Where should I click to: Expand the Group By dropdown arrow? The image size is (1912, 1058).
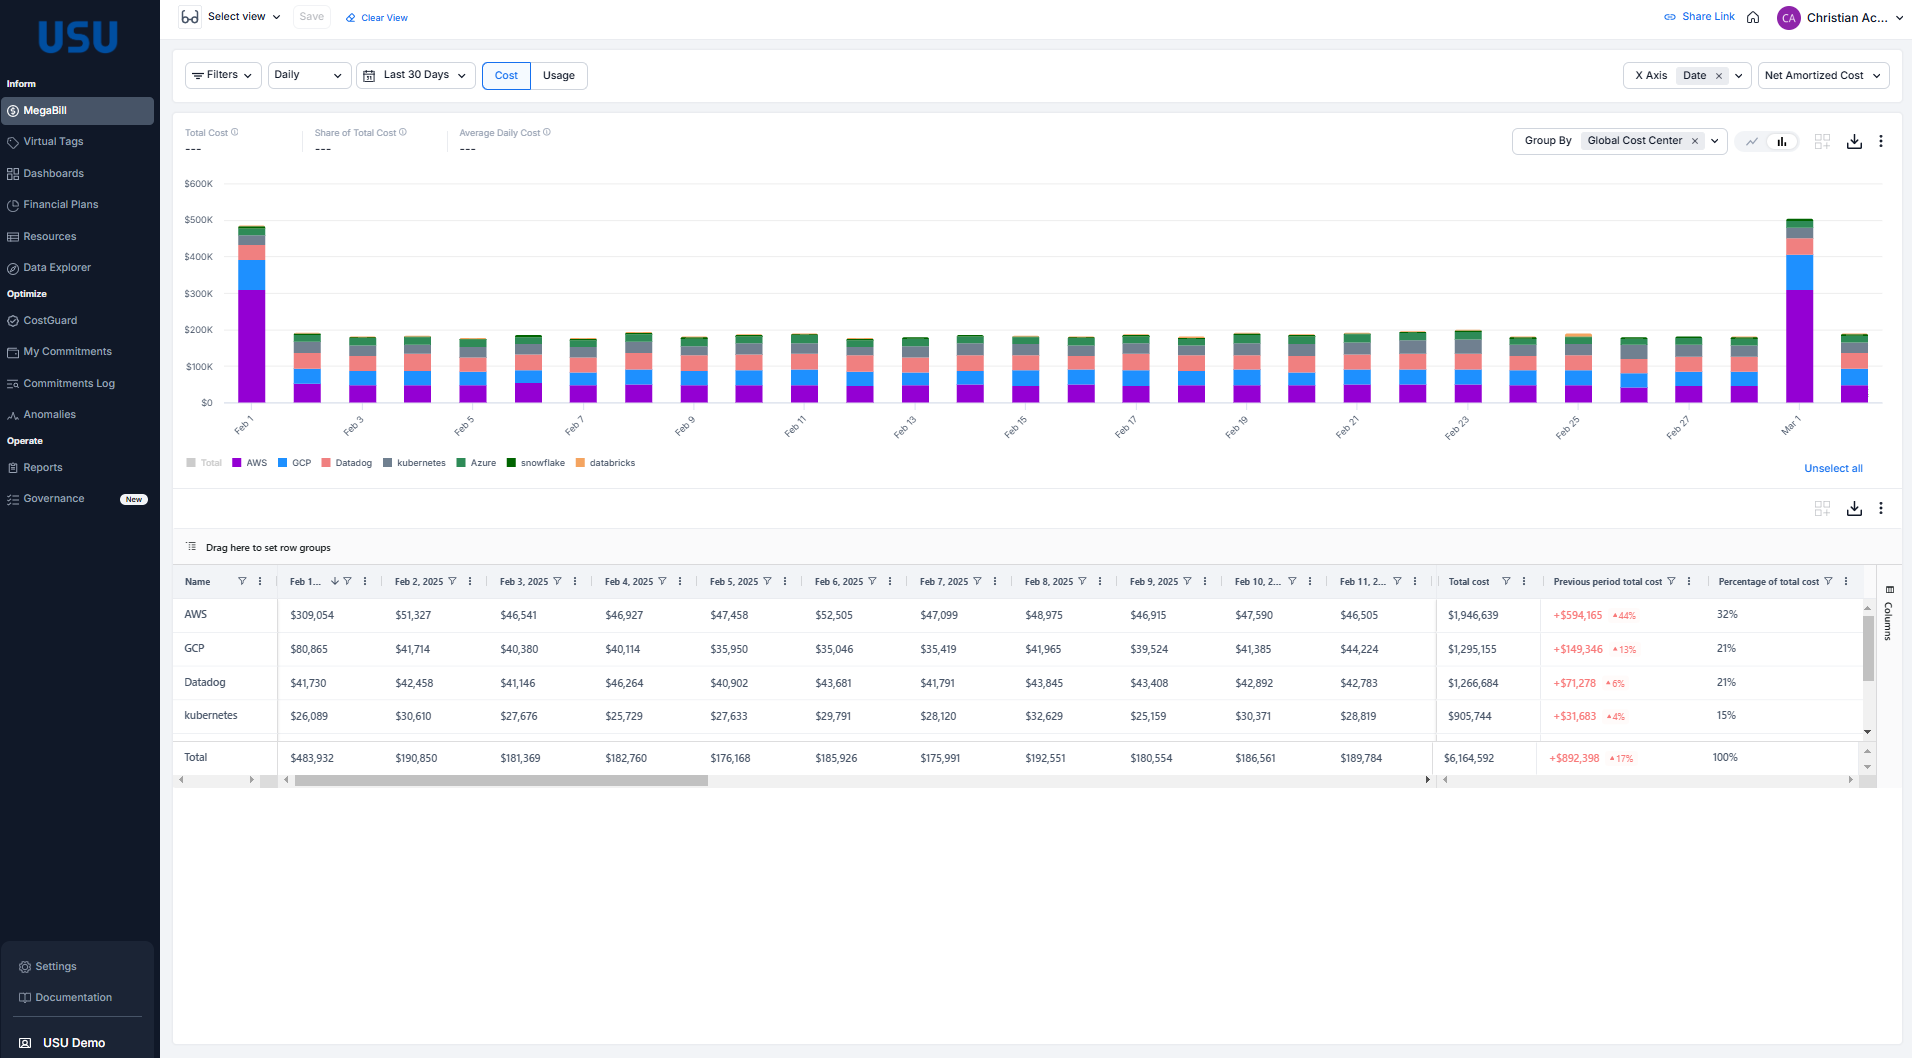pos(1715,141)
